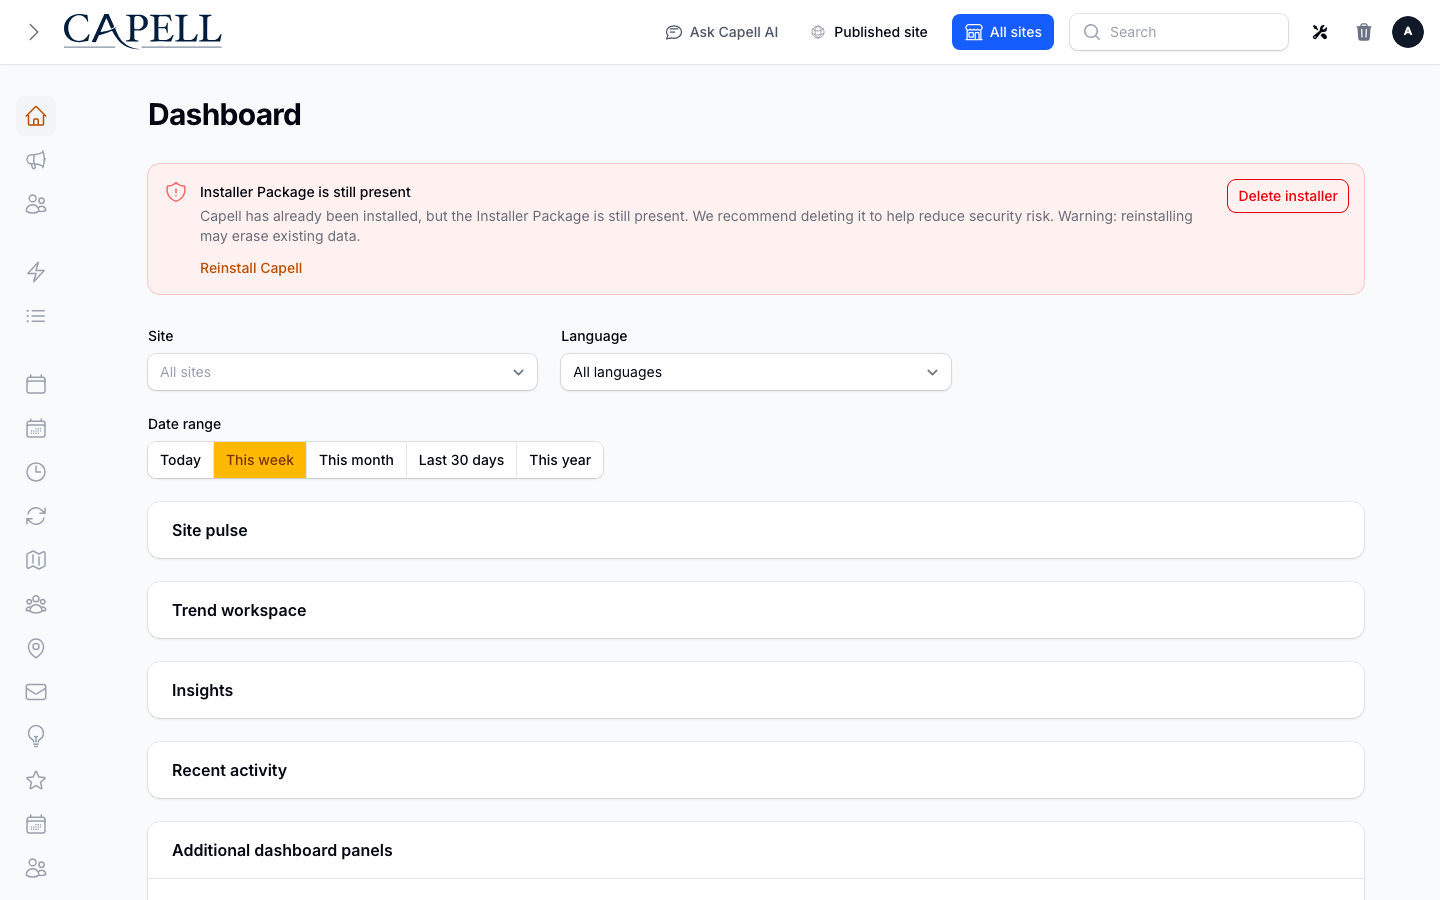1440x900 pixels.
Task: Open the megaphone announcements sidebar icon
Action: (36, 160)
